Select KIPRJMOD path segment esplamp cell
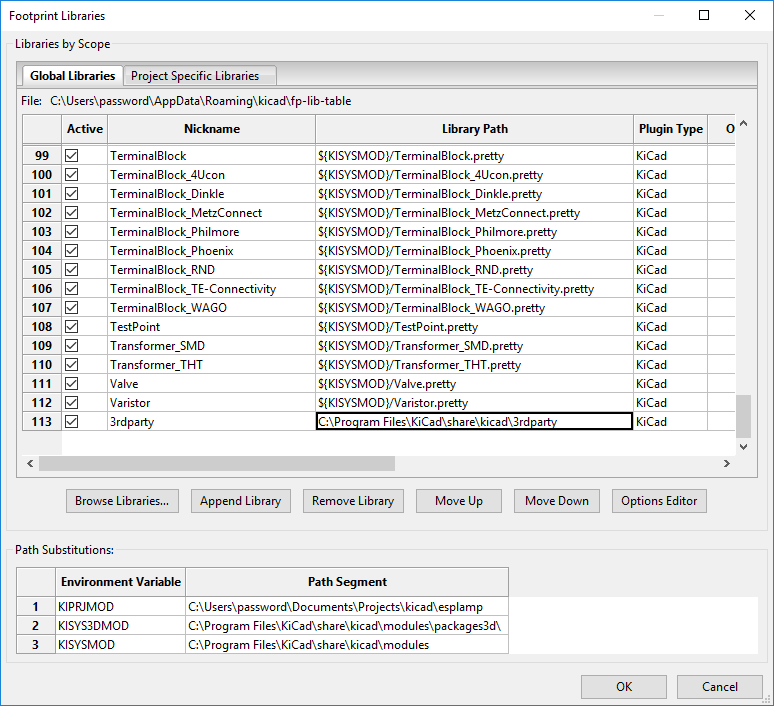The image size is (774, 706). [x=347, y=607]
